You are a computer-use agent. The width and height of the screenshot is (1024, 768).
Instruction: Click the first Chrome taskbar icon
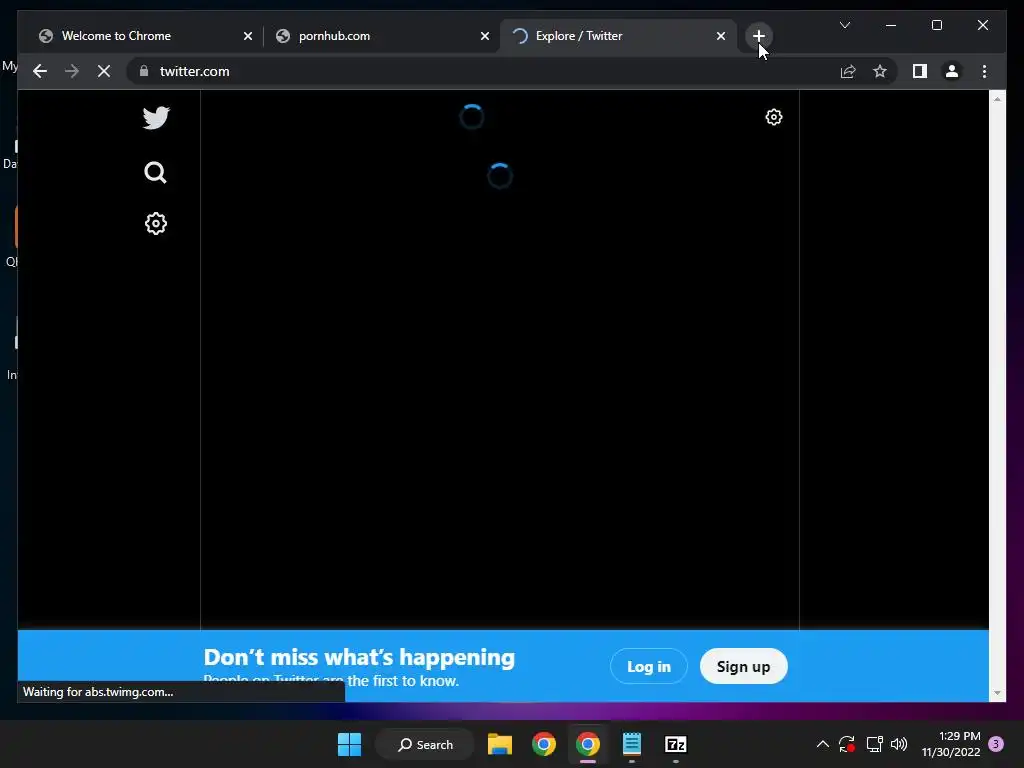click(543, 744)
